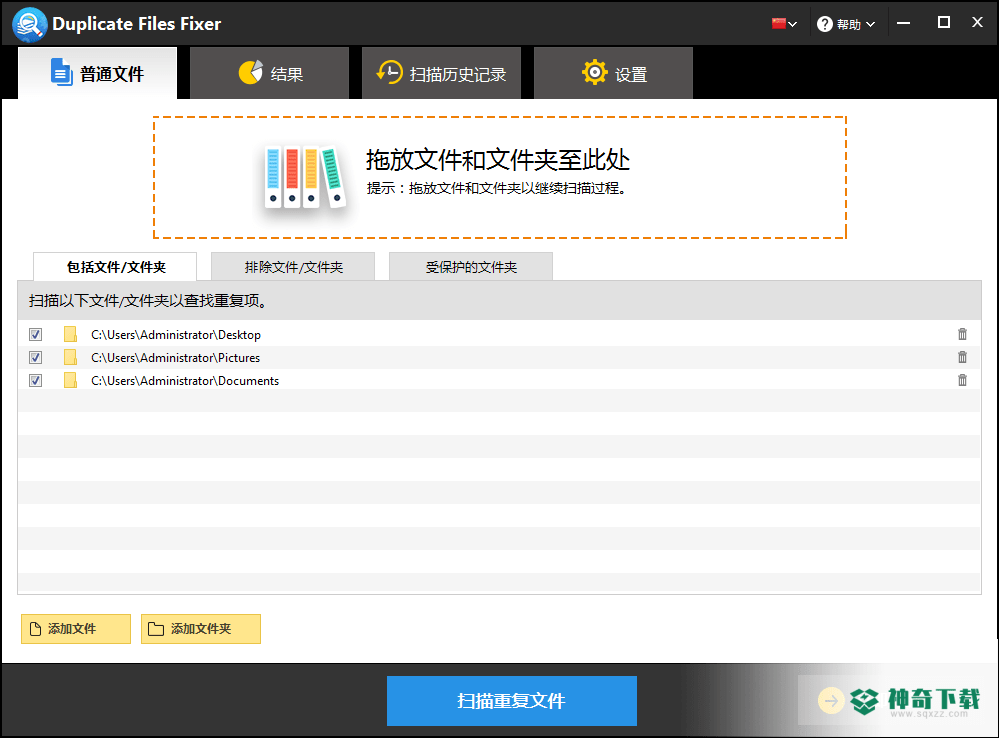This screenshot has width=999, height=738.
Task: Click the 添加文件 add file button
Action: [x=76, y=629]
